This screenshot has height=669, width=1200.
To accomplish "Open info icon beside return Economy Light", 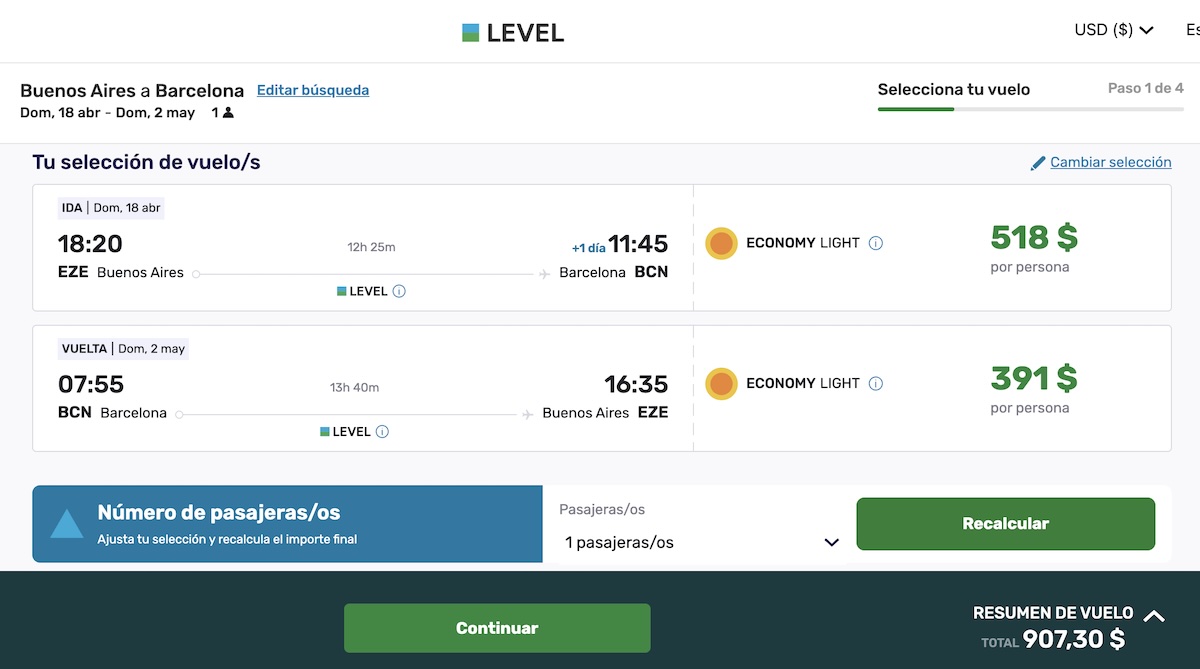I will pyautogui.click(x=876, y=383).
